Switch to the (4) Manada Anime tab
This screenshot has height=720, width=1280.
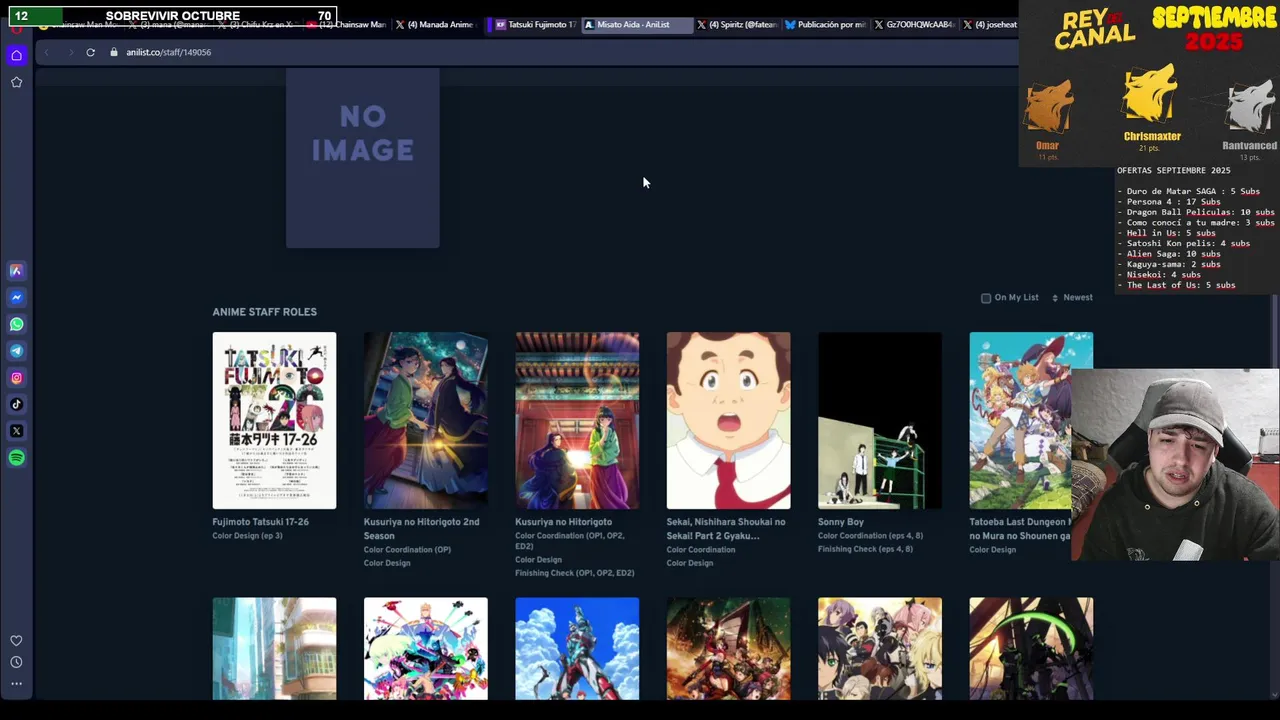434,24
